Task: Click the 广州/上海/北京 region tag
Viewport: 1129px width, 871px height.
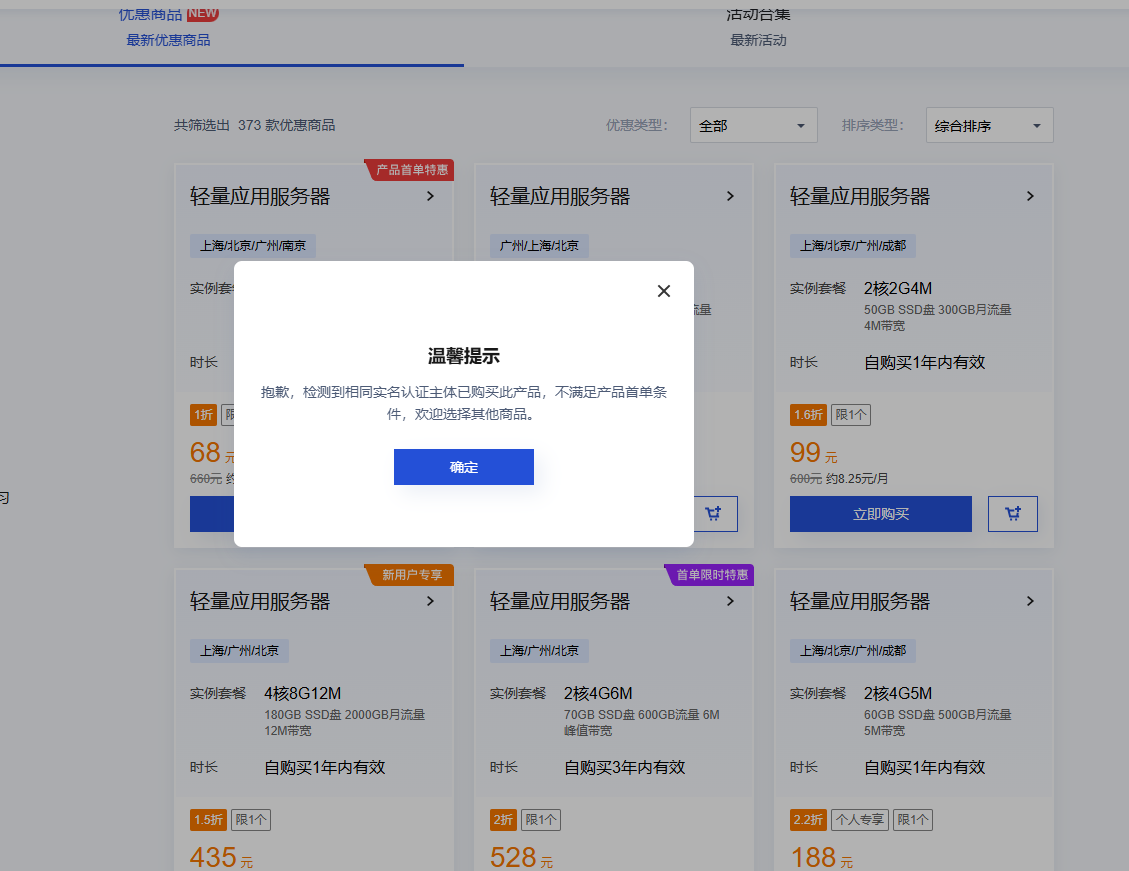Action: (539, 245)
